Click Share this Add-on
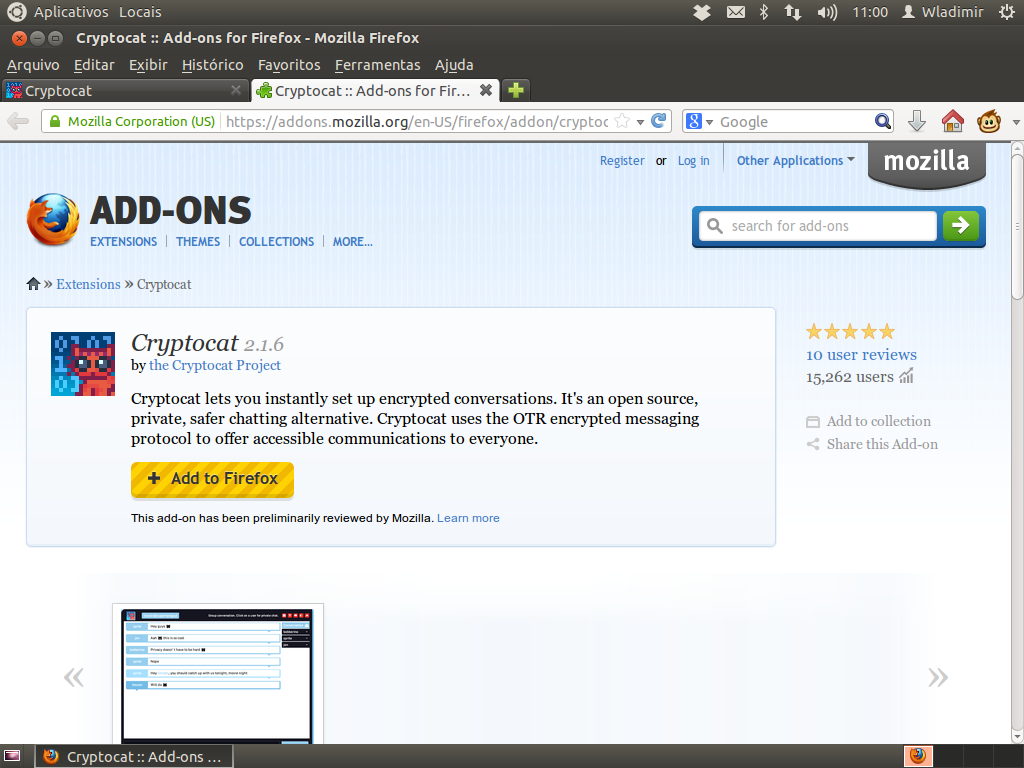This screenshot has height=768, width=1024. [x=872, y=444]
